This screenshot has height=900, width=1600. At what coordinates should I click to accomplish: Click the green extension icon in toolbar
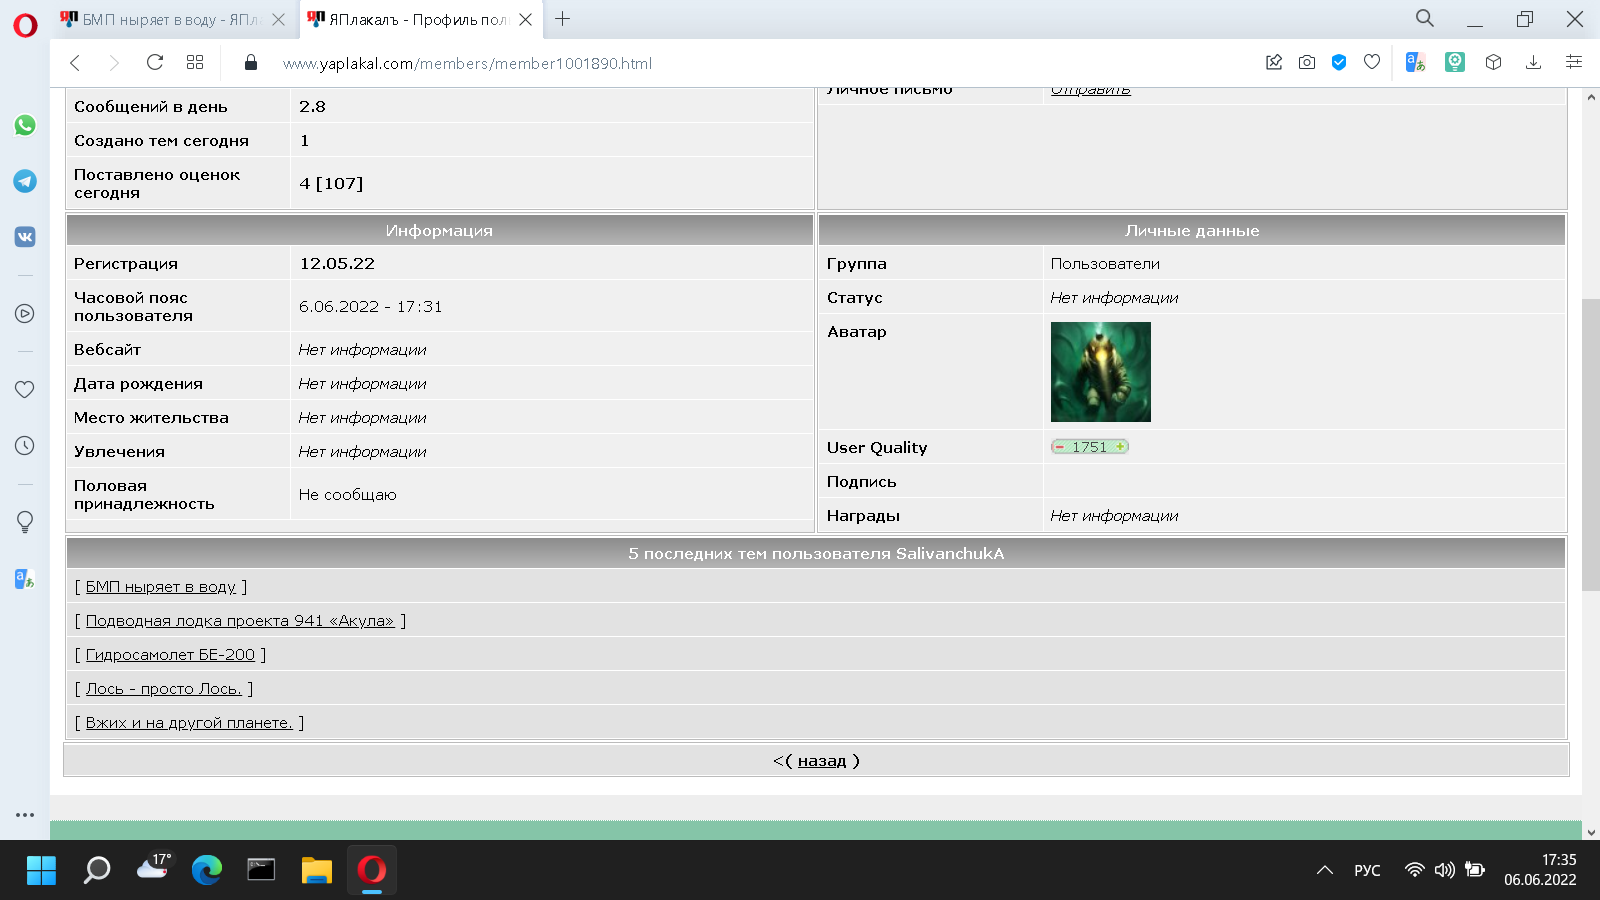pos(1455,62)
